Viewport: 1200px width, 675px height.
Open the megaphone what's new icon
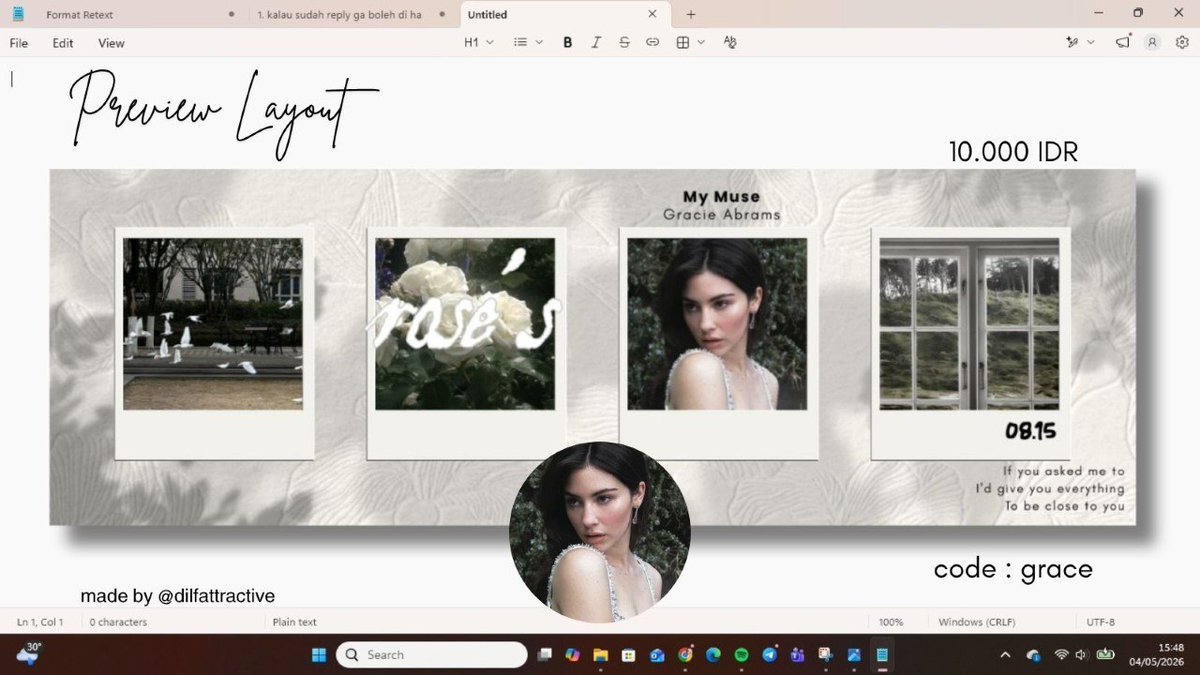click(x=1123, y=42)
